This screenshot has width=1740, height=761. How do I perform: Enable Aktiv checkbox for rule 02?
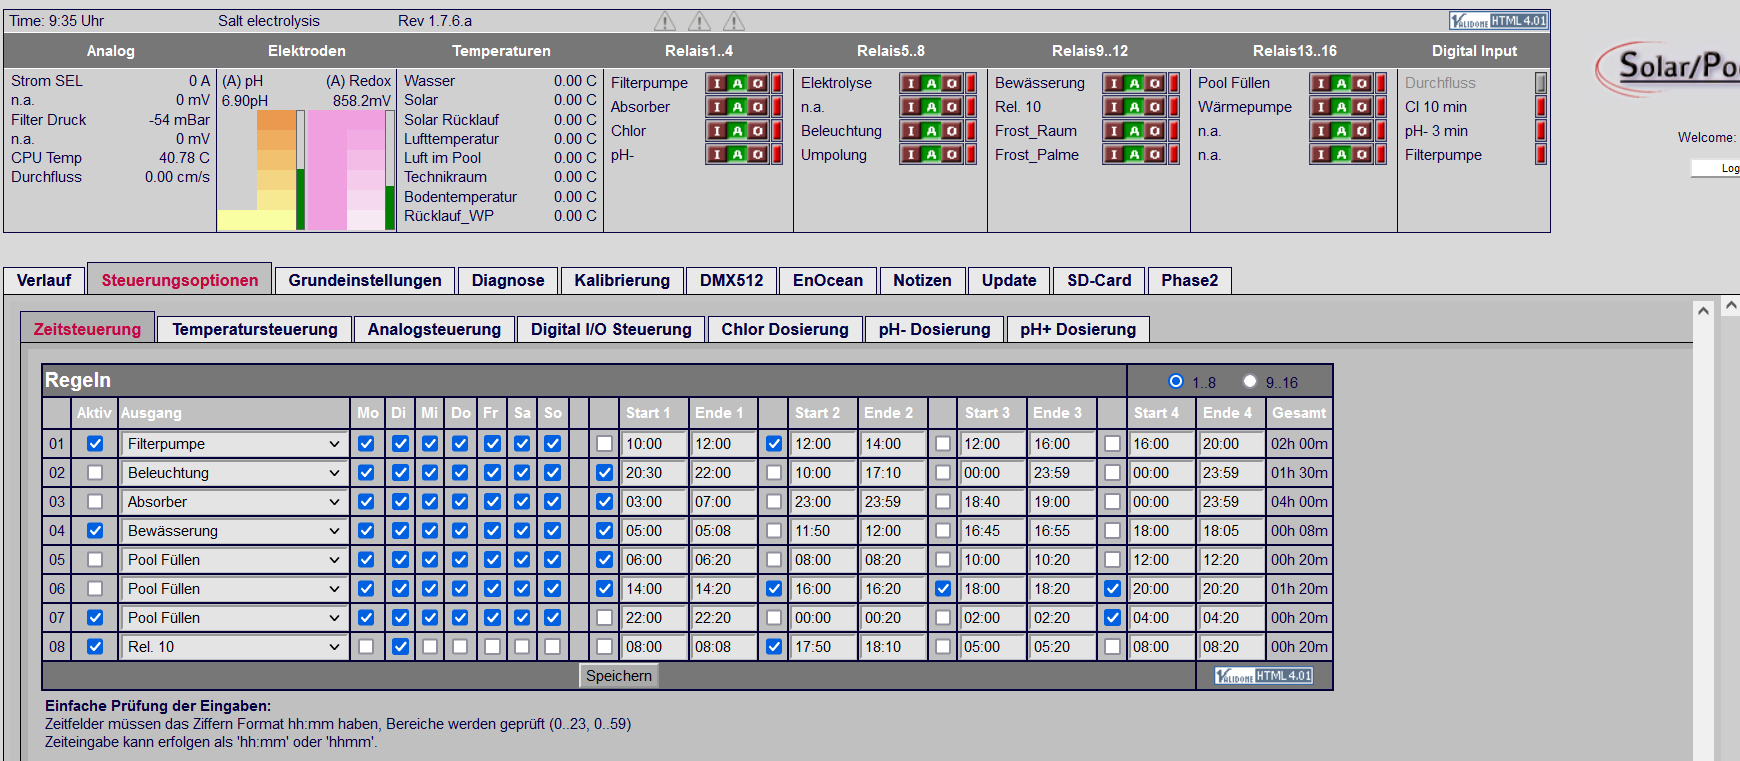point(95,473)
